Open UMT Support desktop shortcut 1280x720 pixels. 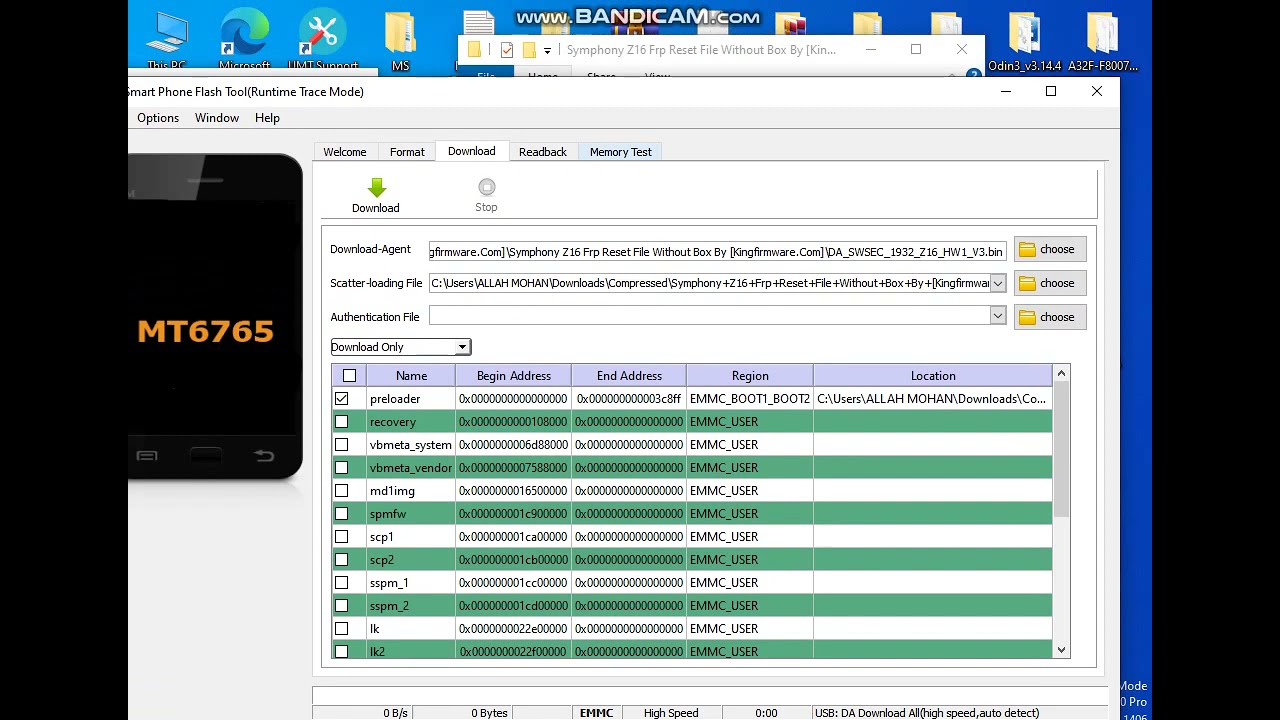322,40
